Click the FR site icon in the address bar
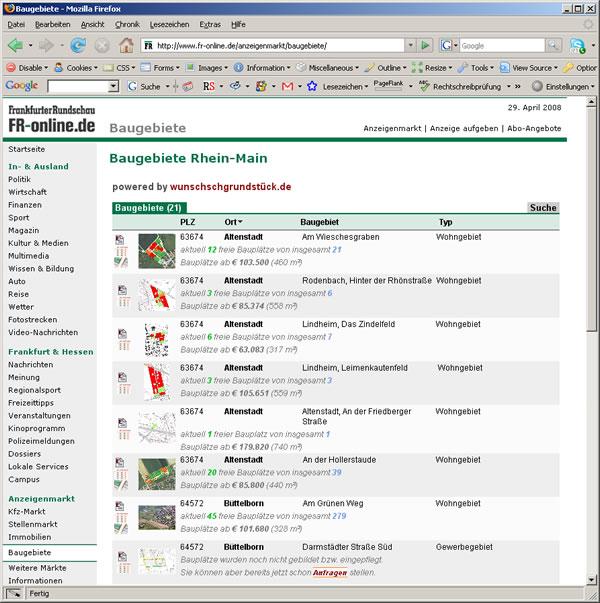Image resolution: width=600 pixels, height=603 pixels. pos(148,46)
